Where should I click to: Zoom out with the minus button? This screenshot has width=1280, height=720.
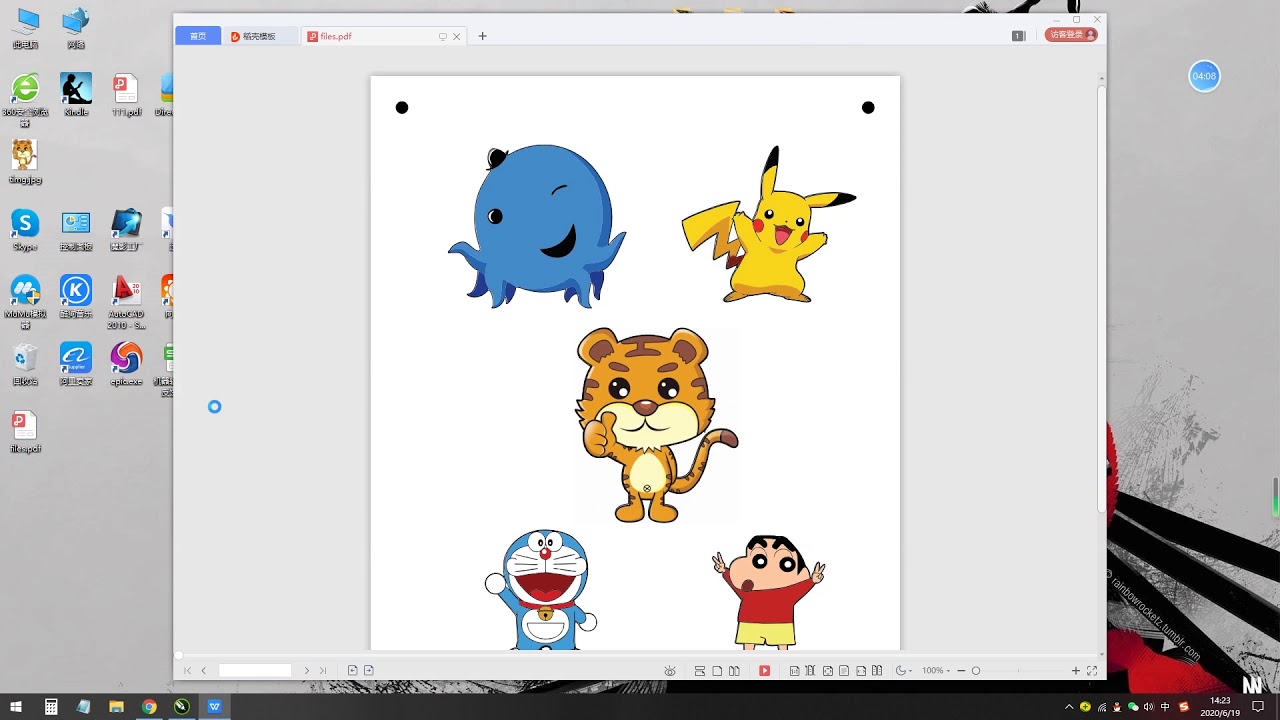pyautogui.click(x=961, y=671)
